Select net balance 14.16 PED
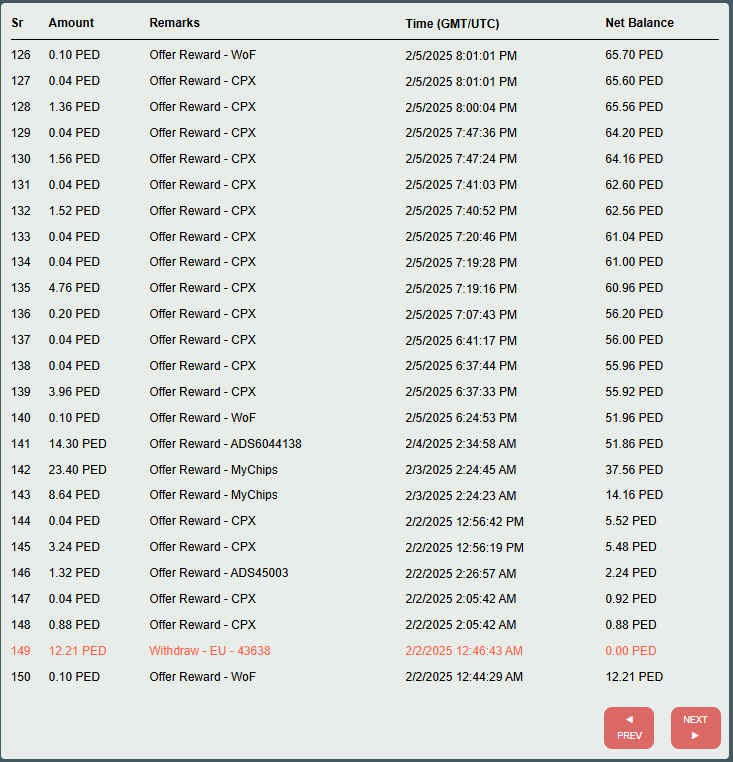The width and height of the screenshot is (733, 762). pyautogui.click(x=634, y=495)
